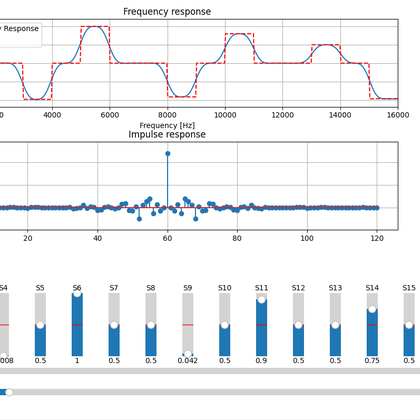Click the '6000' frequency tick label
This screenshot has width=420, height=420.
(110, 115)
